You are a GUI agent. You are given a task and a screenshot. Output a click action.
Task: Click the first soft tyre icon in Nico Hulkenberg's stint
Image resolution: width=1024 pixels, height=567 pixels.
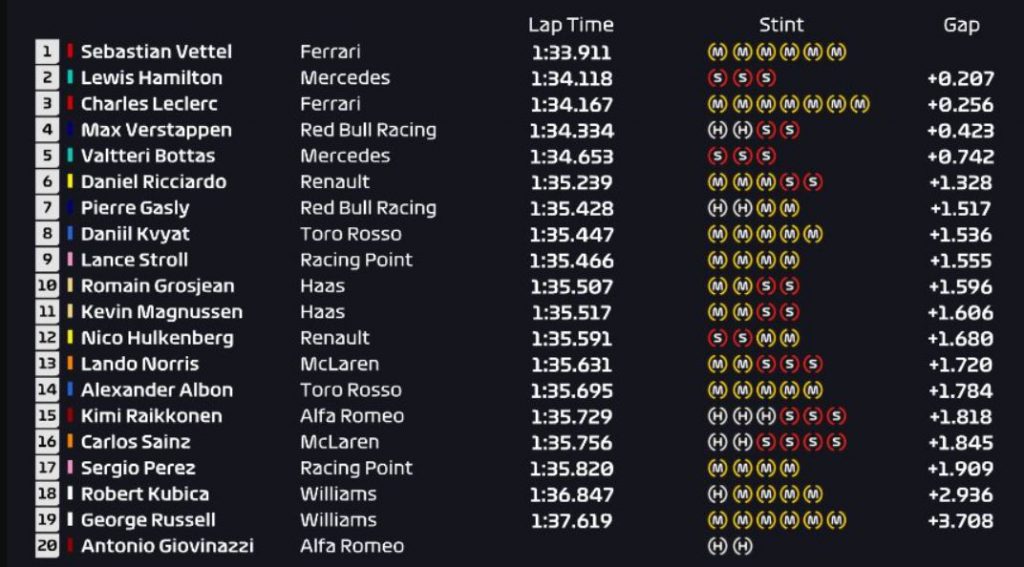click(x=717, y=338)
